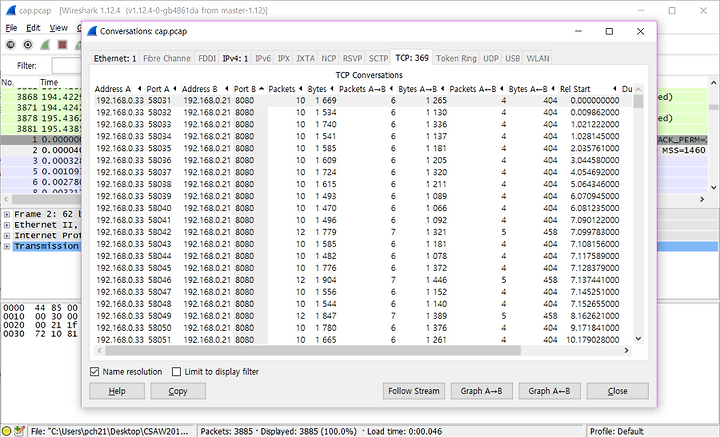720x437 pixels.
Task: Expand Transmission Control Protocol node
Action: [7, 246]
